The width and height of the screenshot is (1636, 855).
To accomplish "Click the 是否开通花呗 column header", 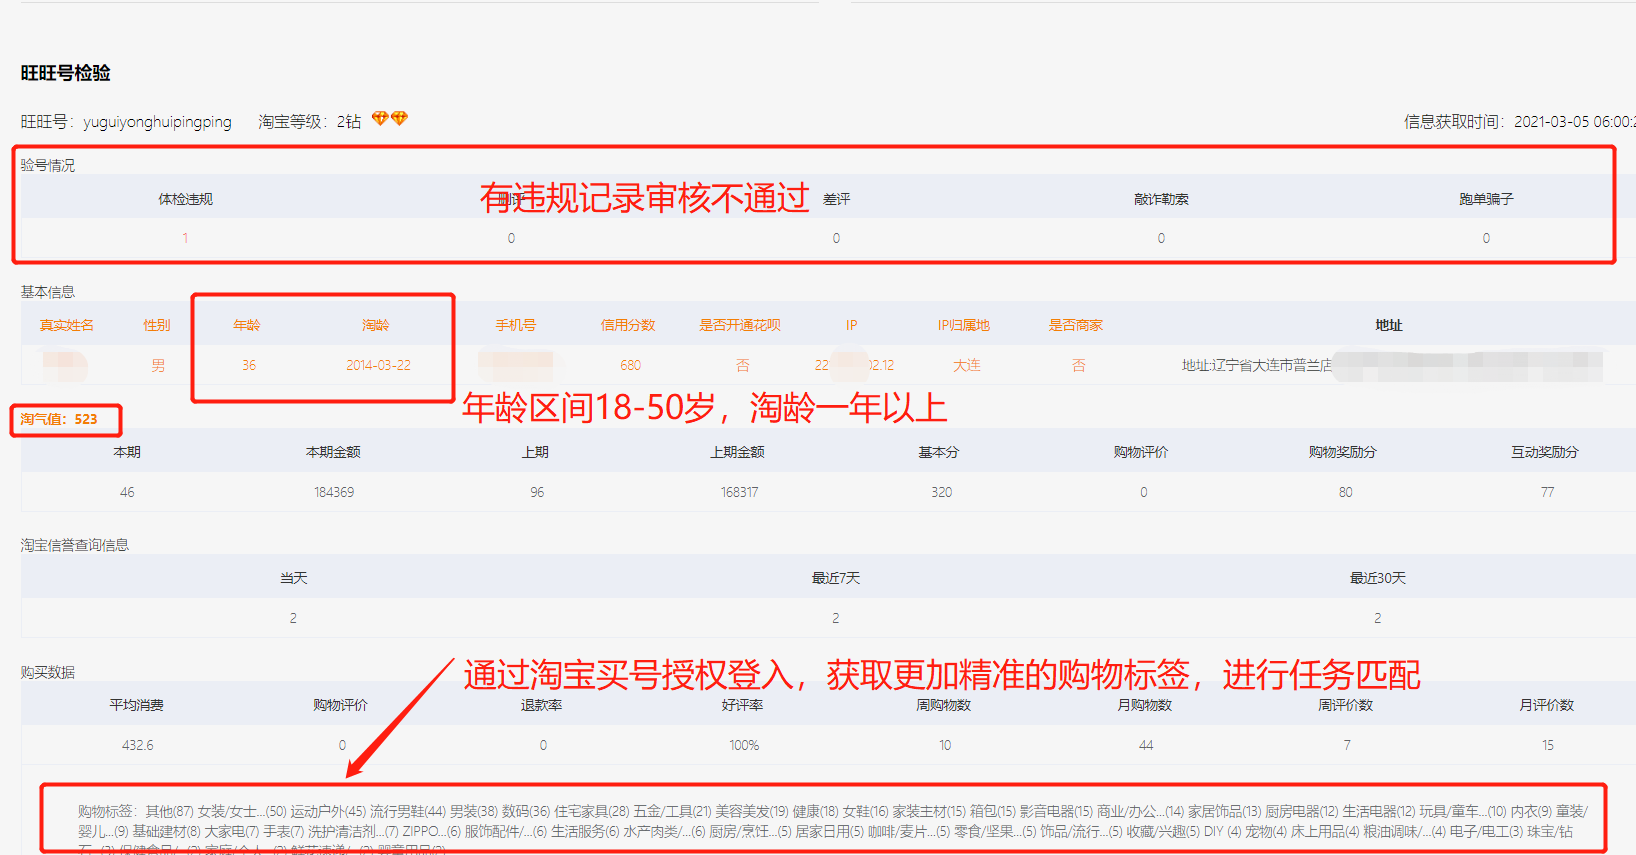I will pos(740,325).
